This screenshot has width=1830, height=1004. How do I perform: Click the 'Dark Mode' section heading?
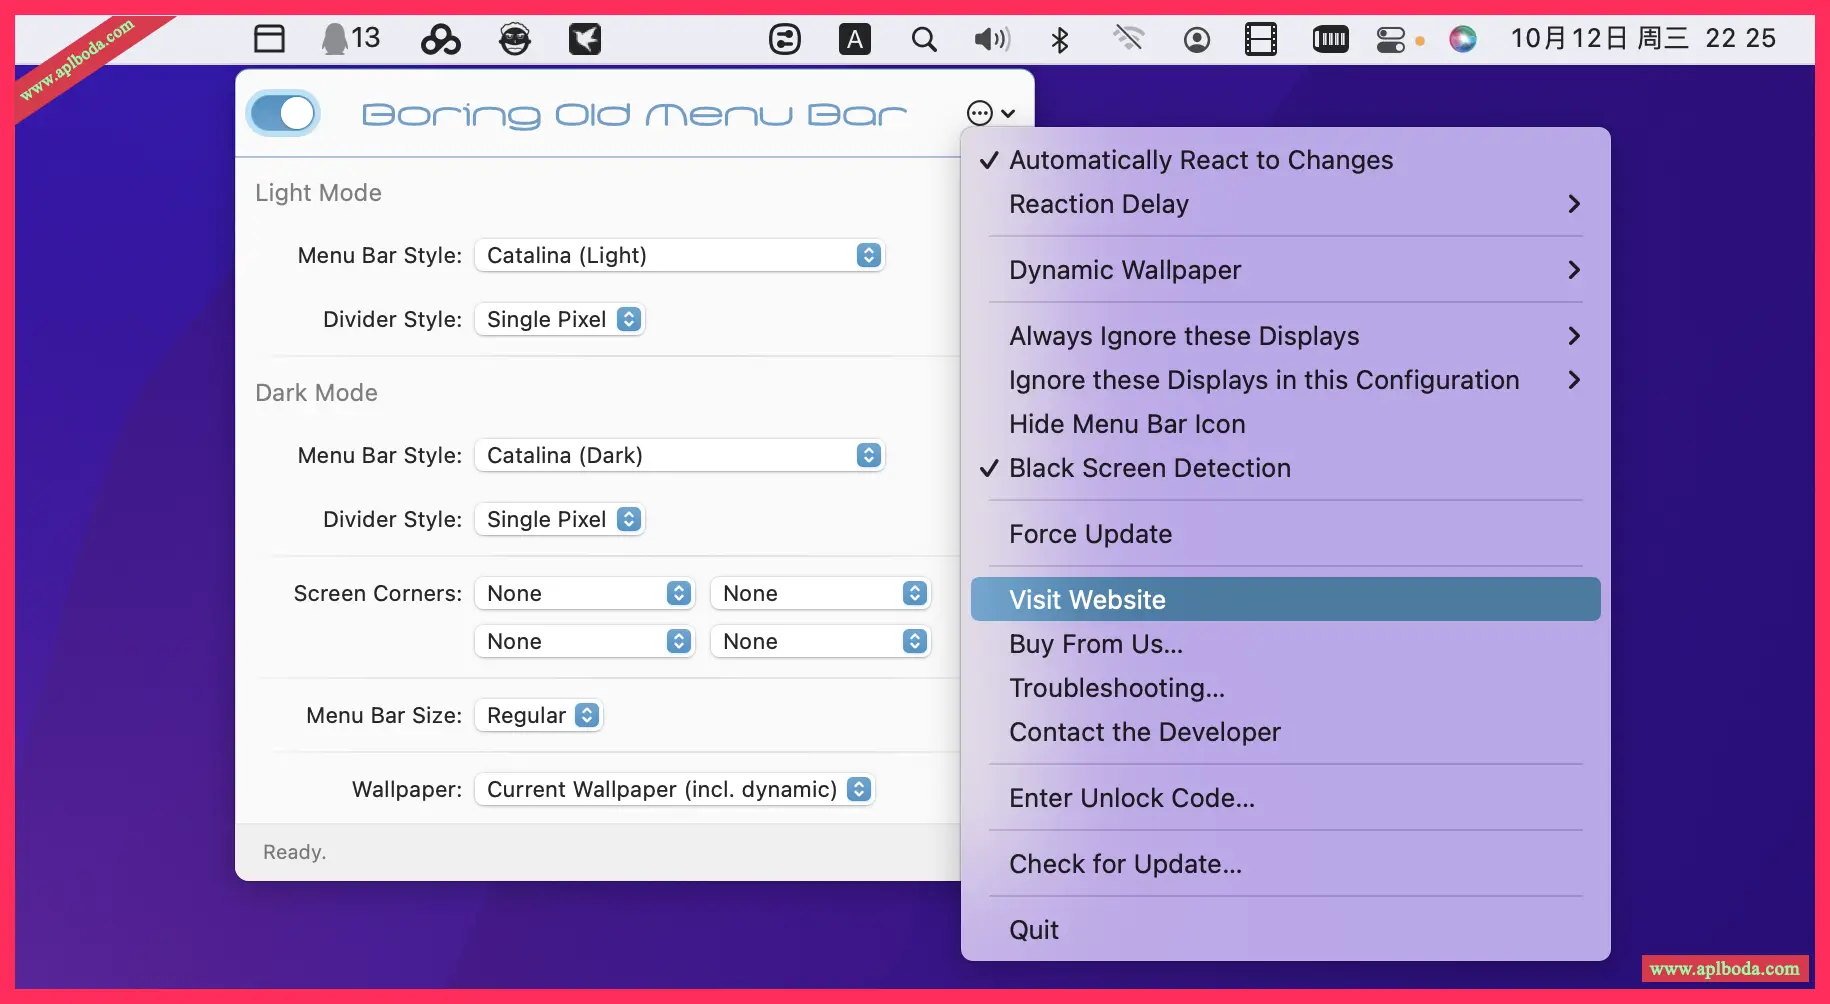pos(316,393)
